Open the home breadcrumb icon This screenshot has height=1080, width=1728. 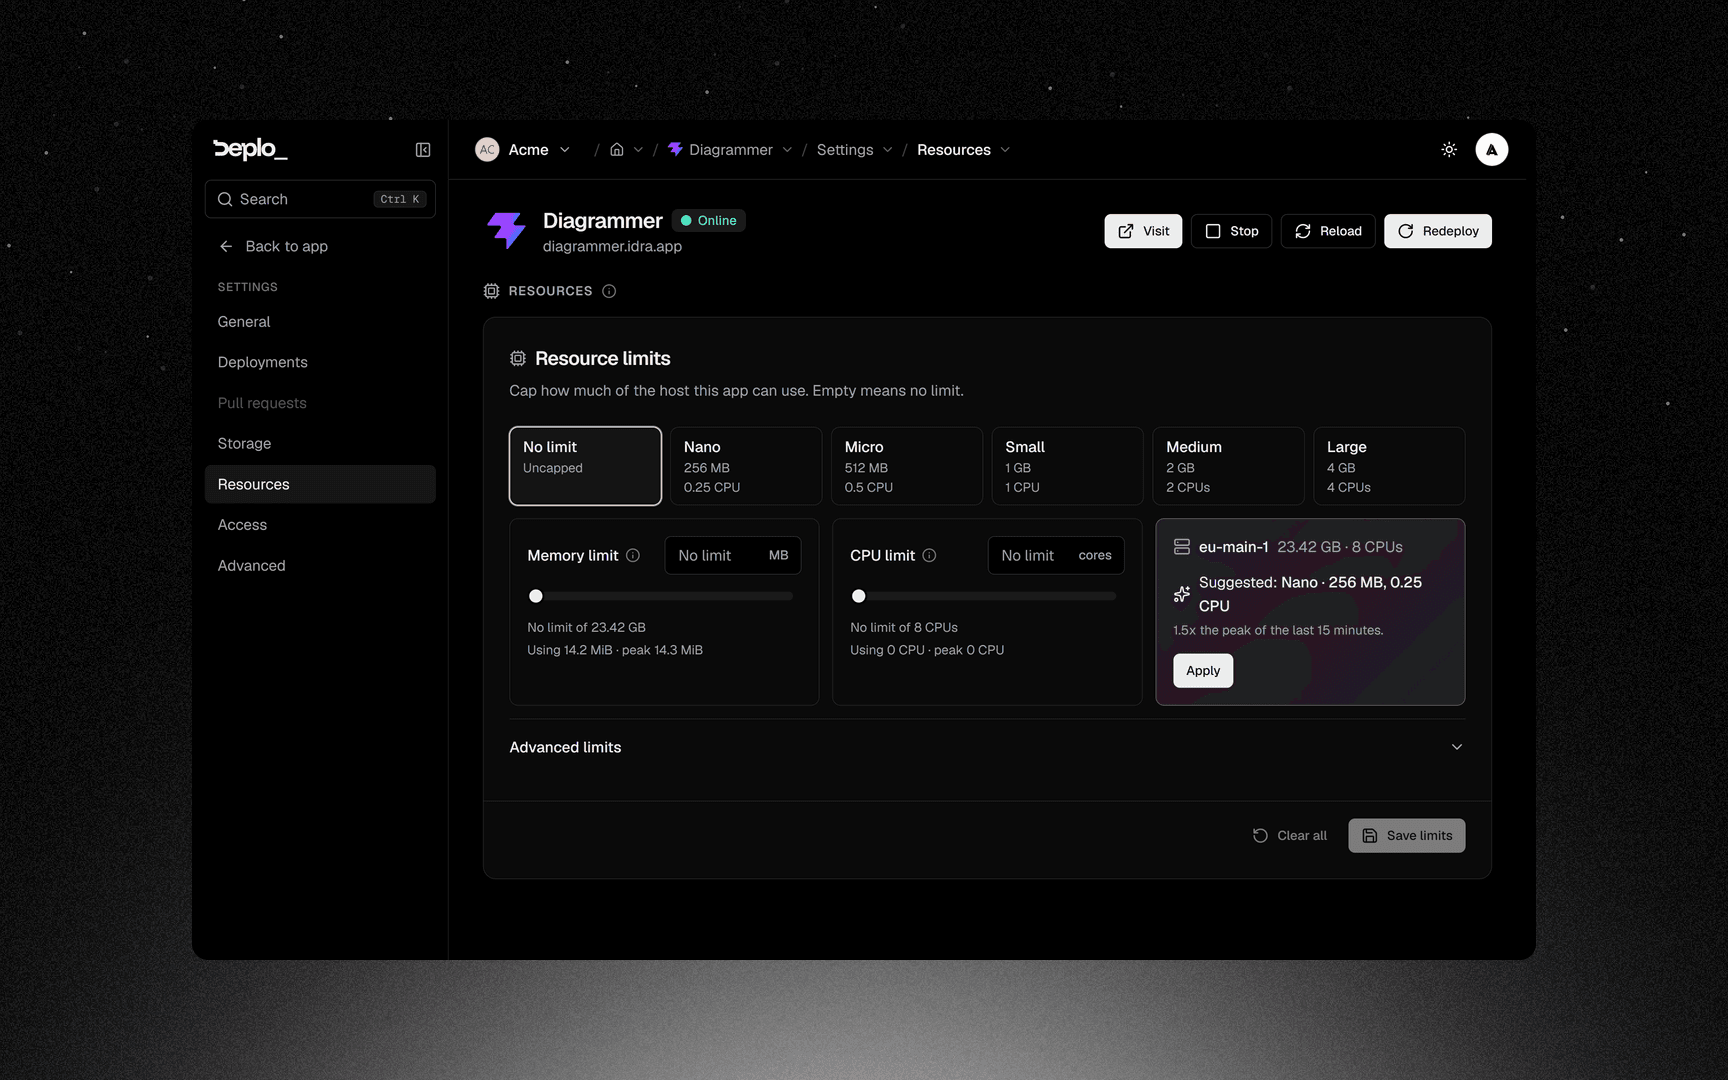617,150
